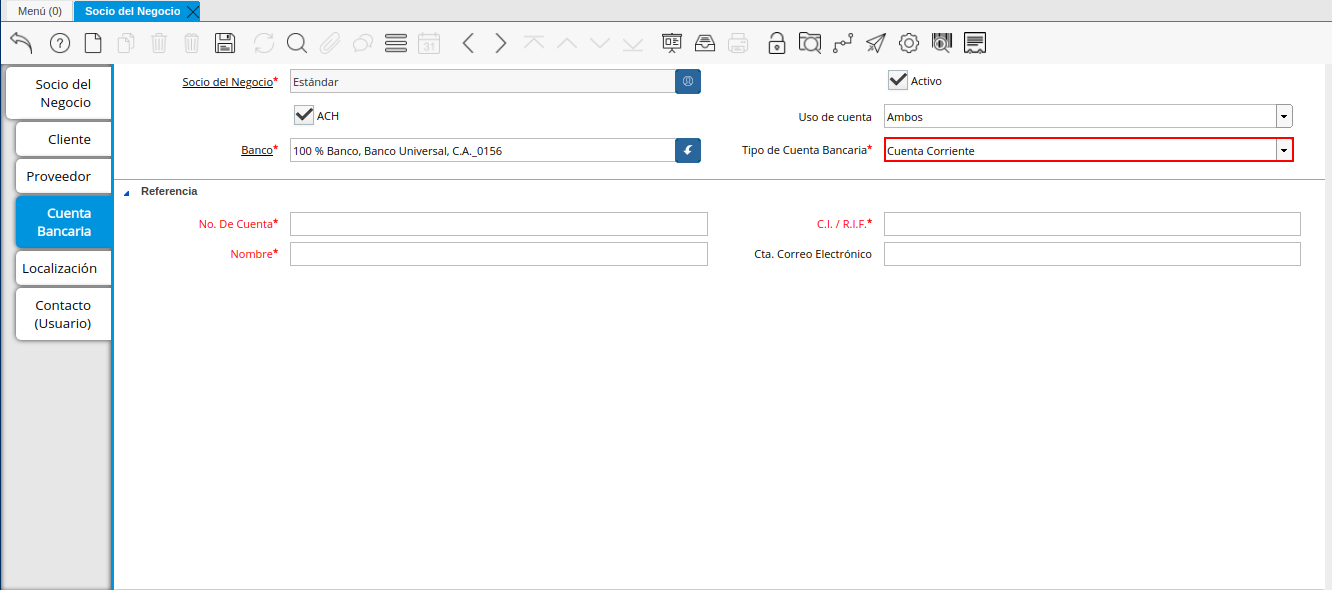The image size is (1332, 590).
Task: Save changes with the floppy disk icon
Action: coord(225,43)
